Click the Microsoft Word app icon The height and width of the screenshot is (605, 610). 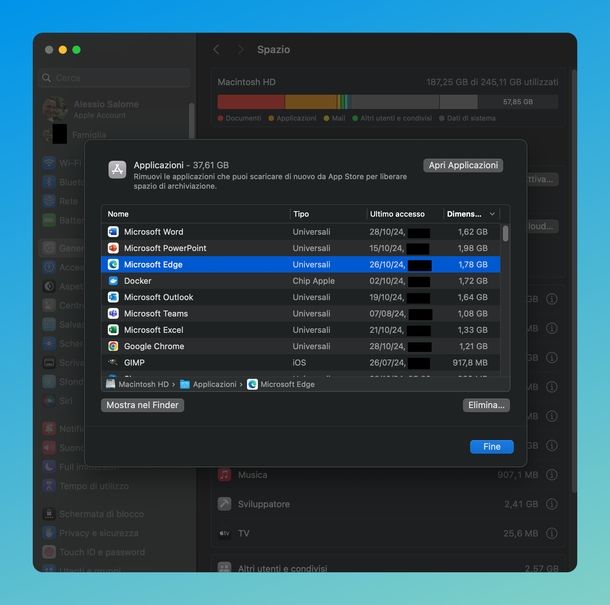pos(113,232)
